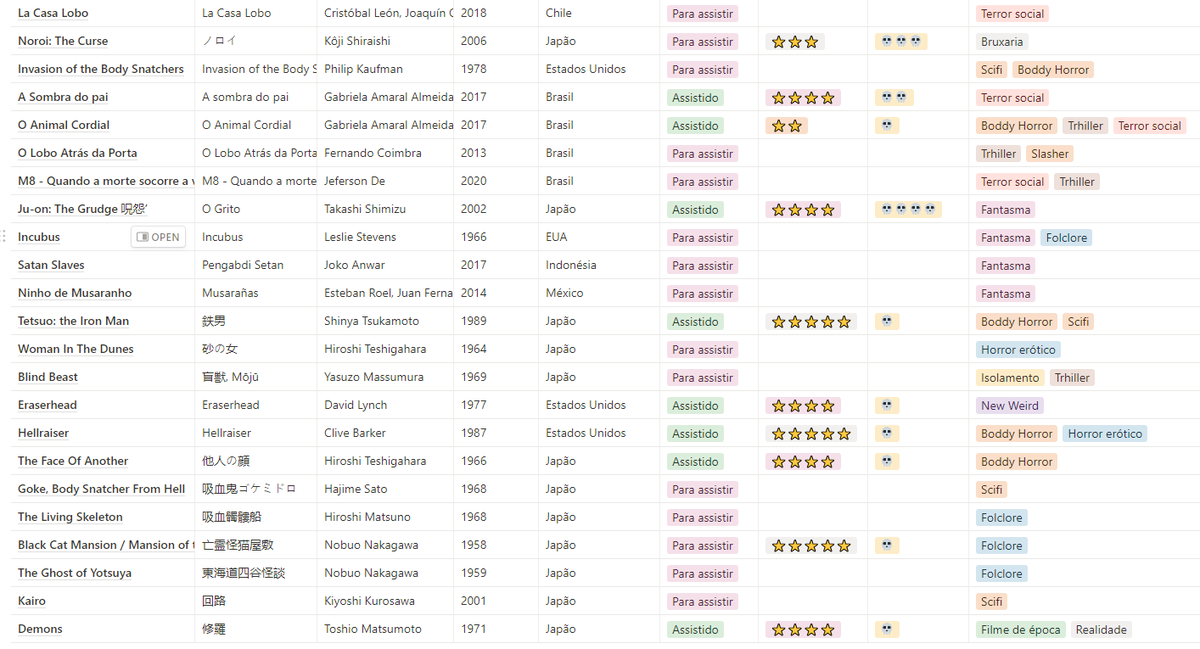Viewport: 1200px width, 649px height.
Task: Edit director cell showing Kiyoshi Kurosawa
Action: [369, 601]
